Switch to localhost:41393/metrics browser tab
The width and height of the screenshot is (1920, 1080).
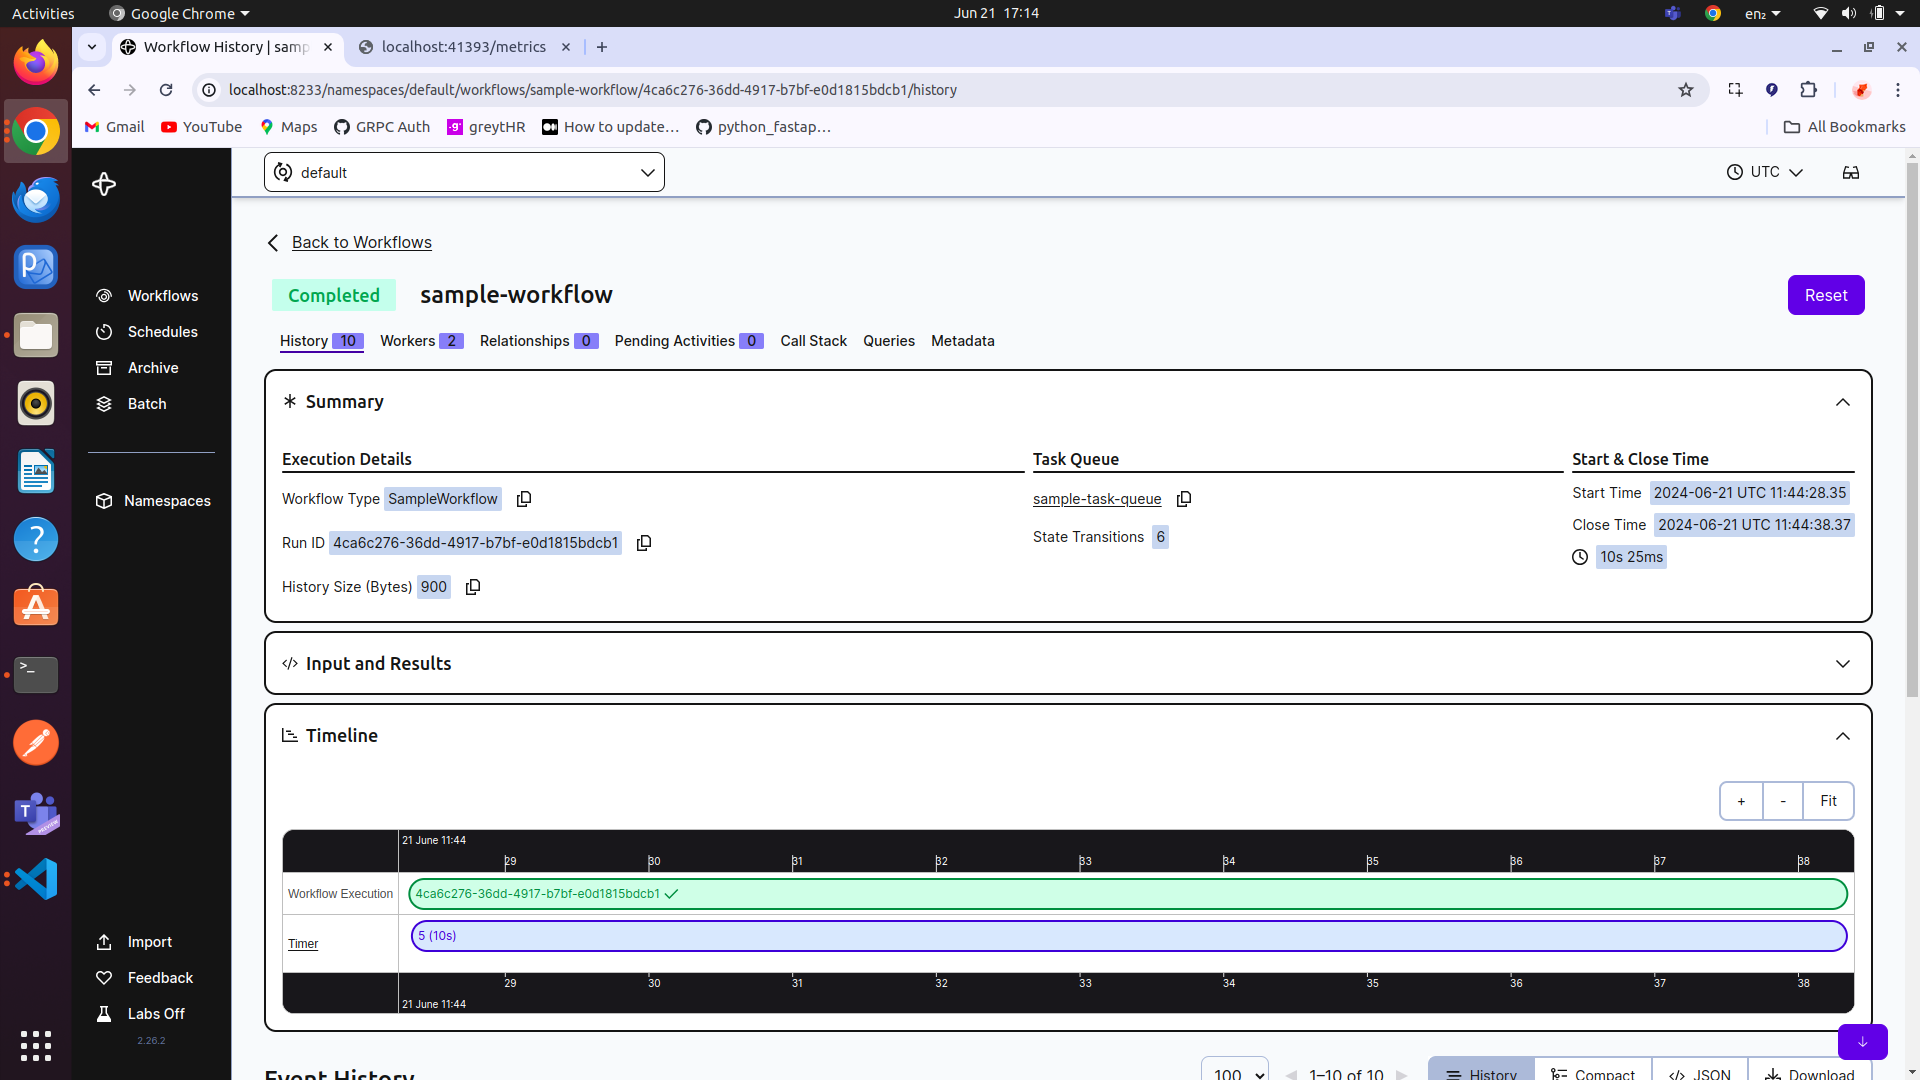pyautogui.click(x=464, y=47)
